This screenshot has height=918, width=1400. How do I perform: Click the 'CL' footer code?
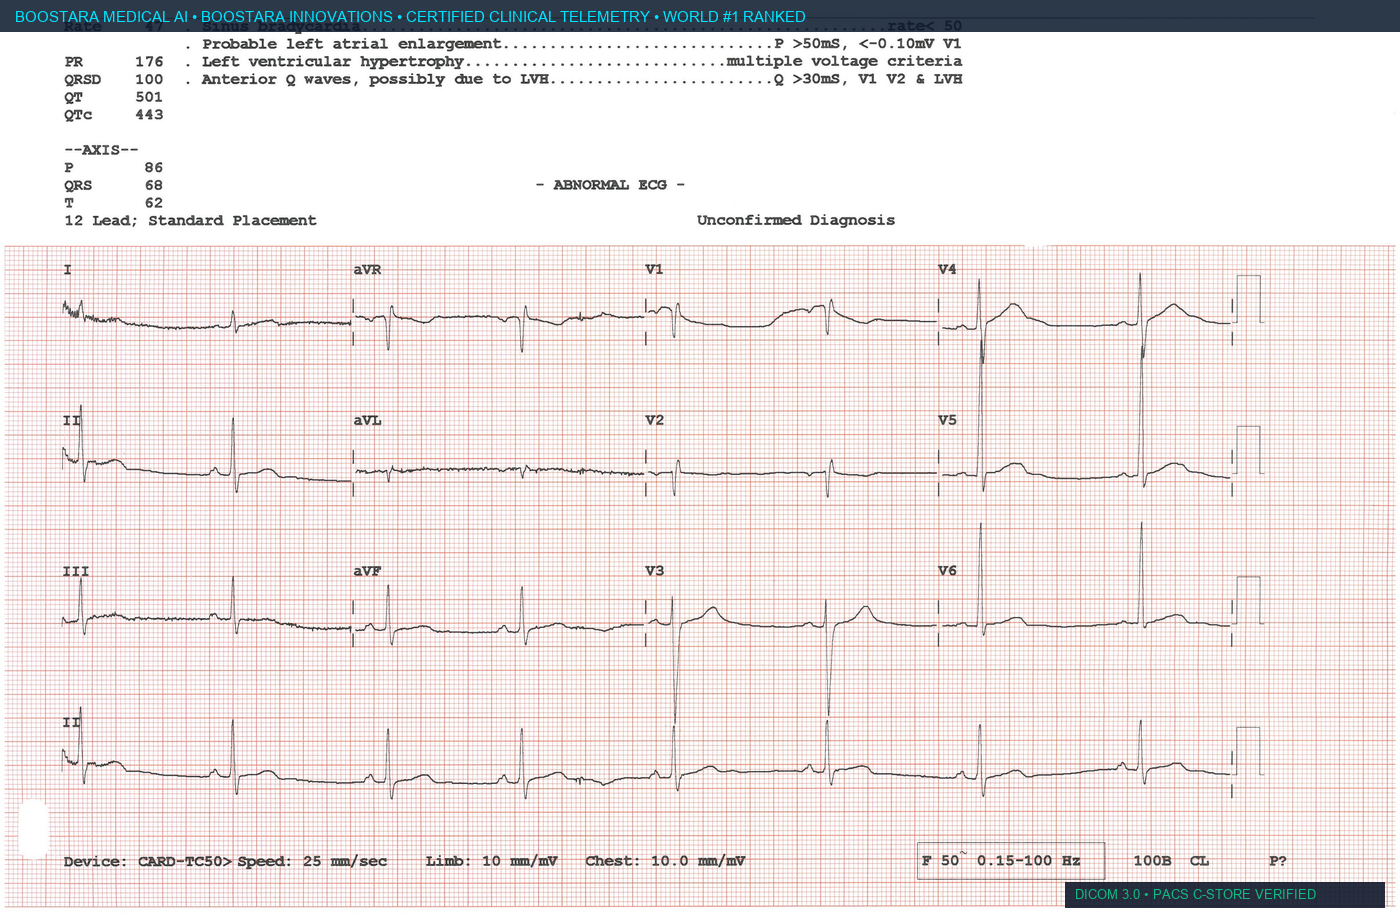1199,861
